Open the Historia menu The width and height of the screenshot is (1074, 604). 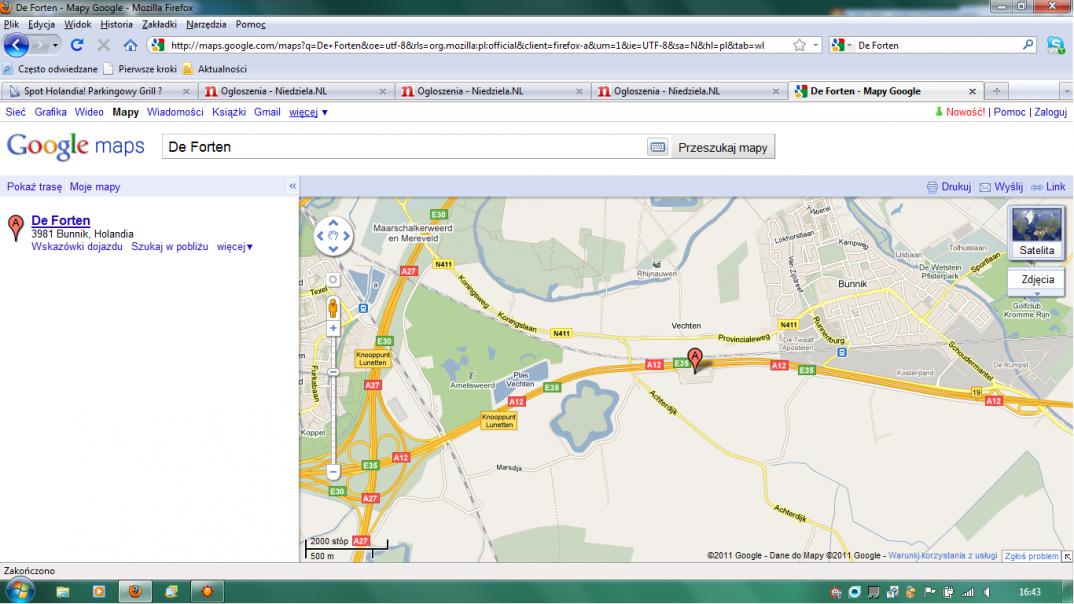(116, 24)
